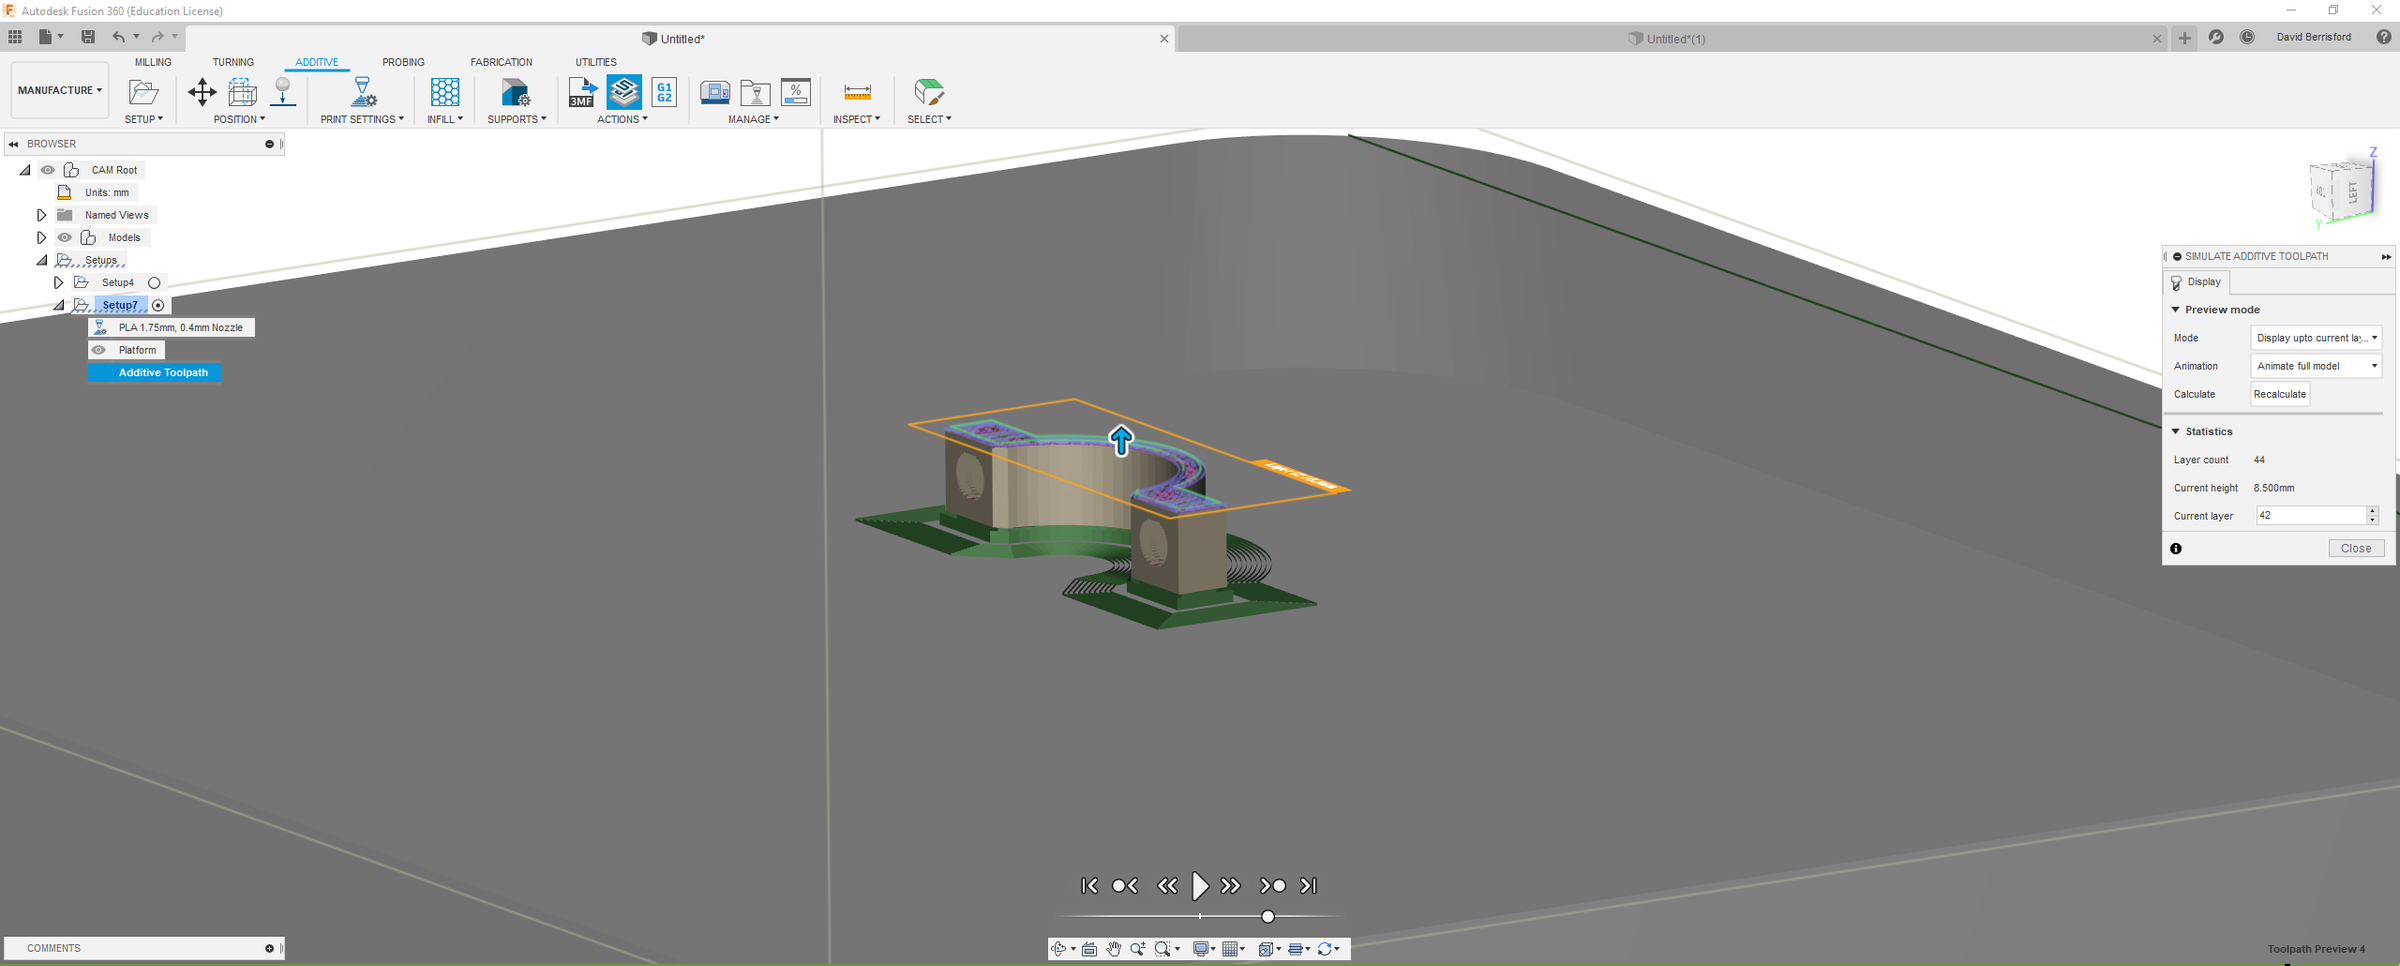Collapse the Statistics section
The image size is (2400, 966).
(x=2175, y=431)
